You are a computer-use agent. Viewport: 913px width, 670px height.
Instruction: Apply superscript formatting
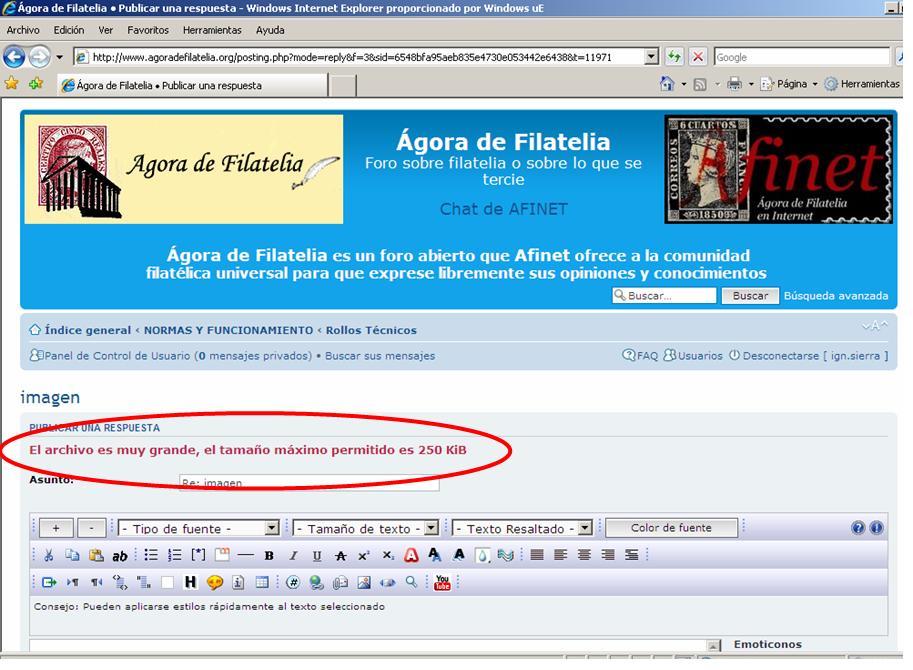tap(364, 556)
